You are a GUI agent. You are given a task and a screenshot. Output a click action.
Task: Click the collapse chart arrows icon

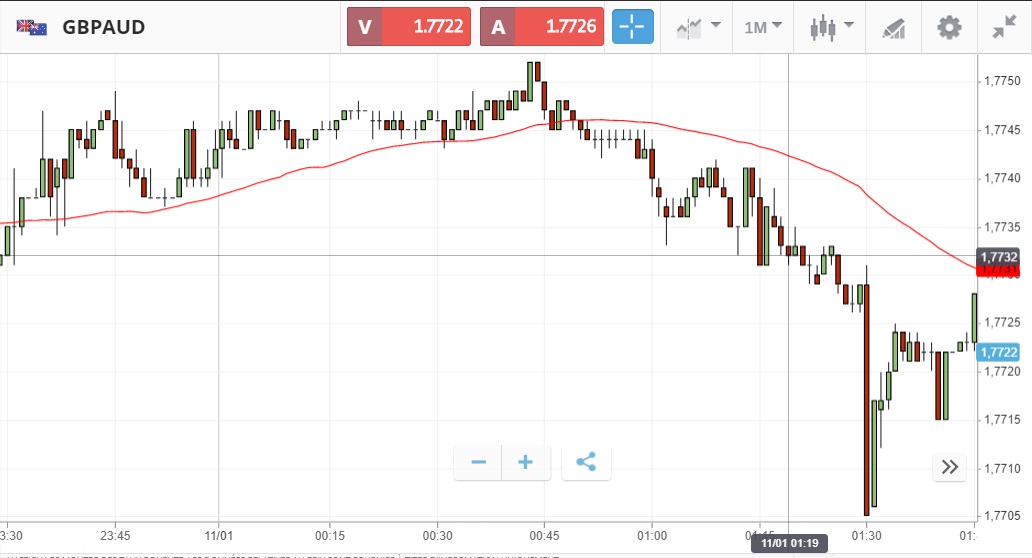coord(1003,27)
